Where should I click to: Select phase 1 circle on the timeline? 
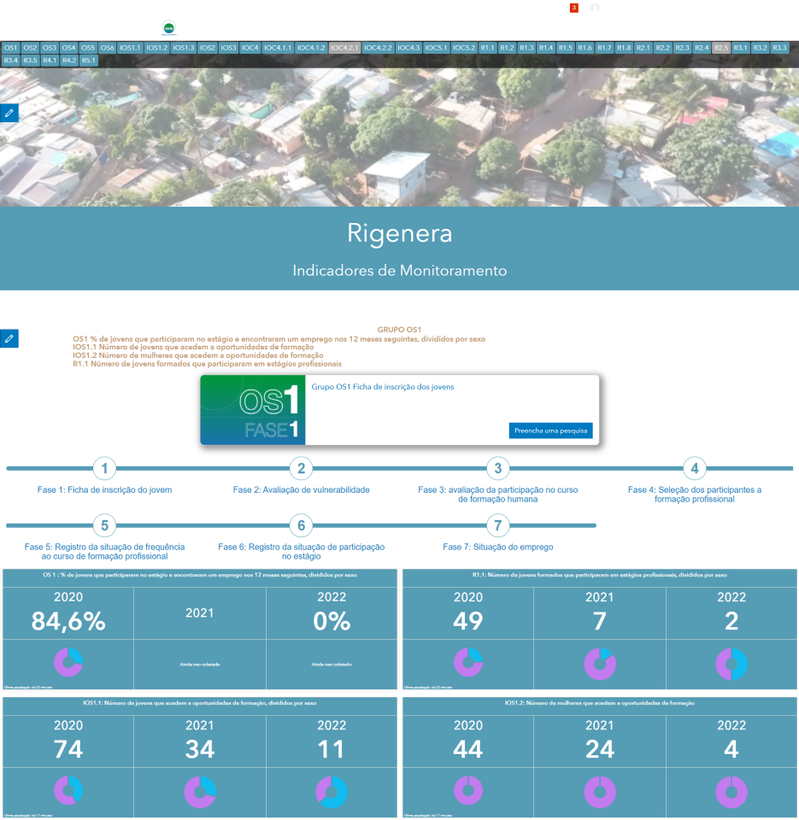pos(105,468)
